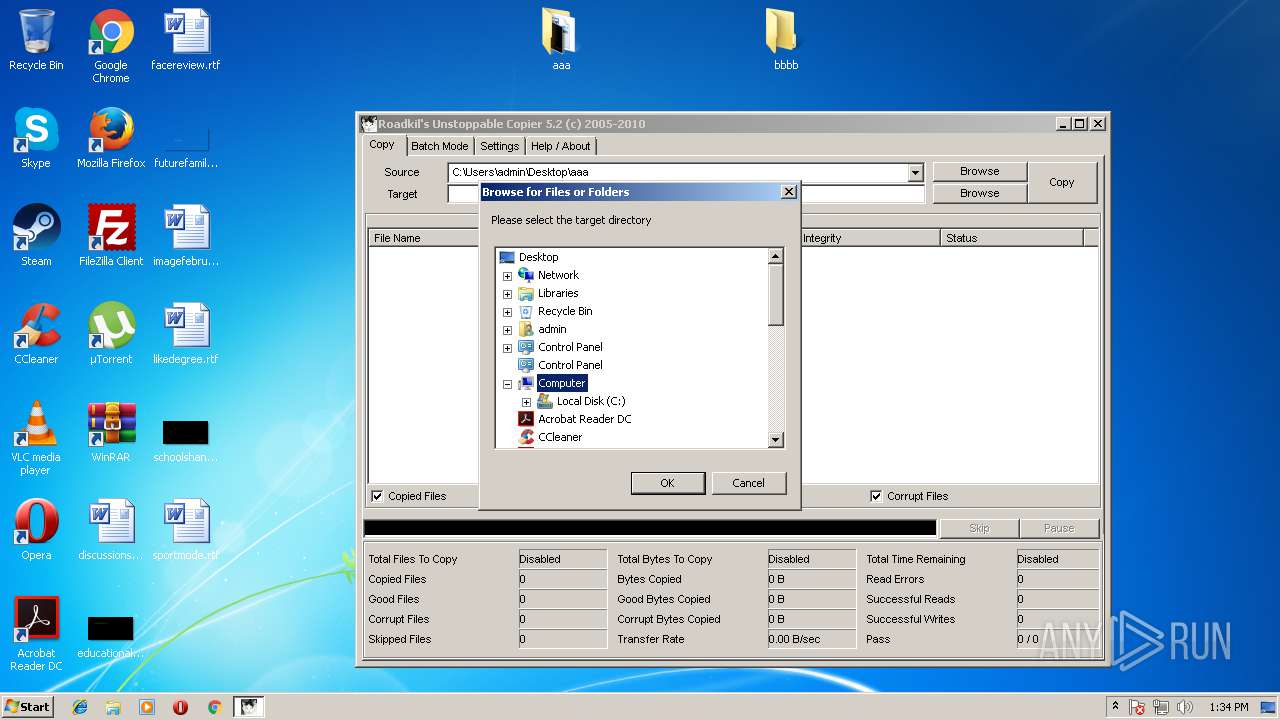Open the Recycle Bin desktop icon
This screenshot has height=720, width=1280.
click(x=36, y=40)
